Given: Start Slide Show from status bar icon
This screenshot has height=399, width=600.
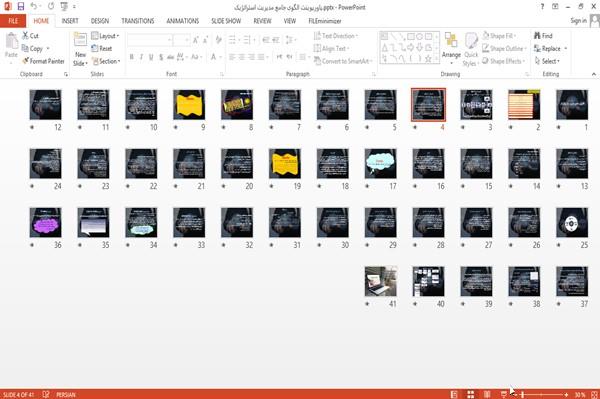Looking at the screenshot, I should pos(504,394).
